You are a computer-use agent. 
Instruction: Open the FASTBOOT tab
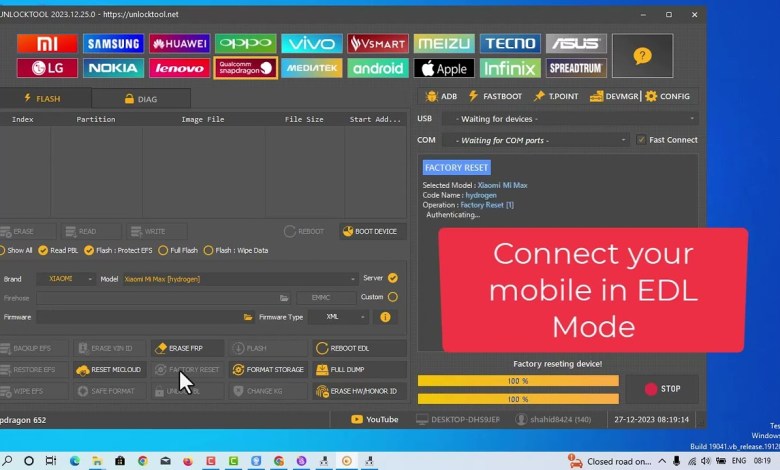click(x=493, y=96)
